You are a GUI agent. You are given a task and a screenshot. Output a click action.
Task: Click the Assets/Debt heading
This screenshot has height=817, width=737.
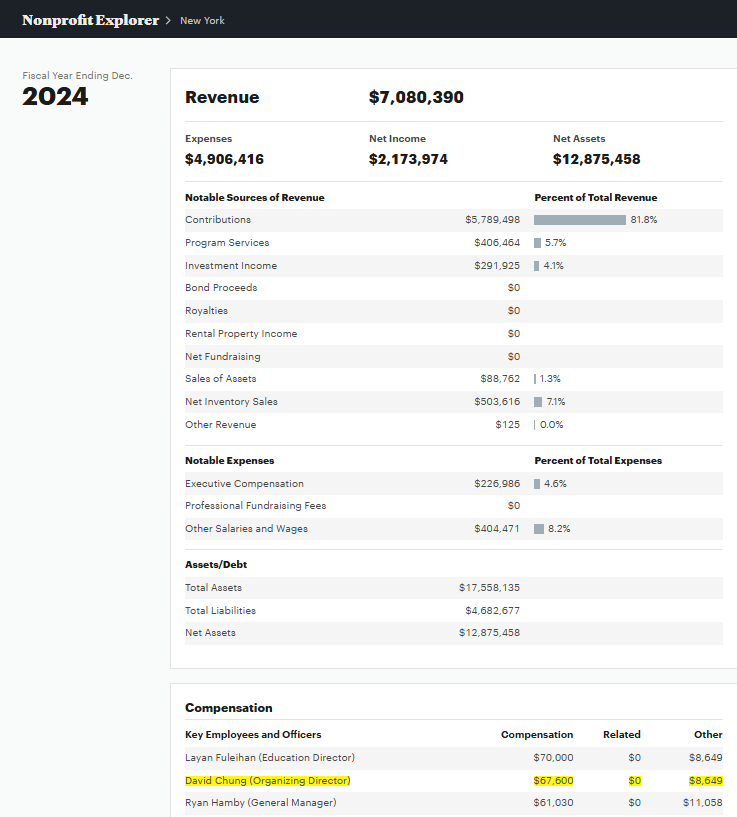tap(216, 564)
